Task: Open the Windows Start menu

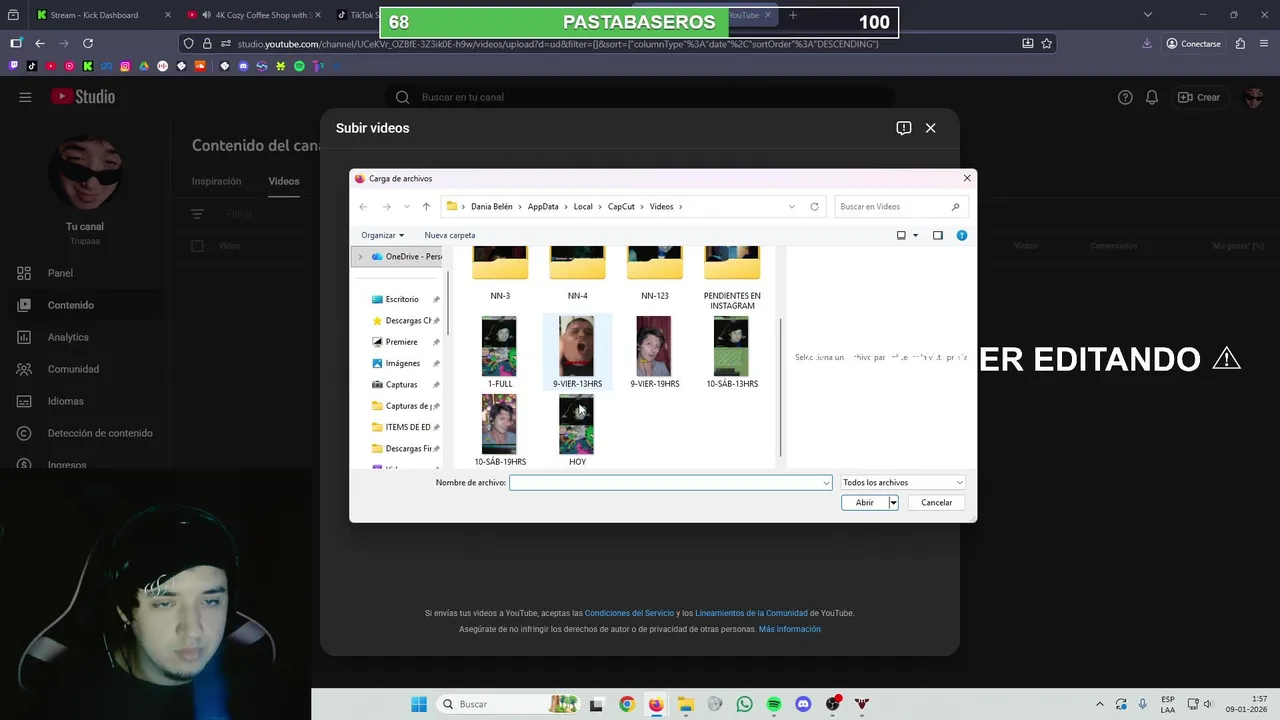Action: coord(419,704)
